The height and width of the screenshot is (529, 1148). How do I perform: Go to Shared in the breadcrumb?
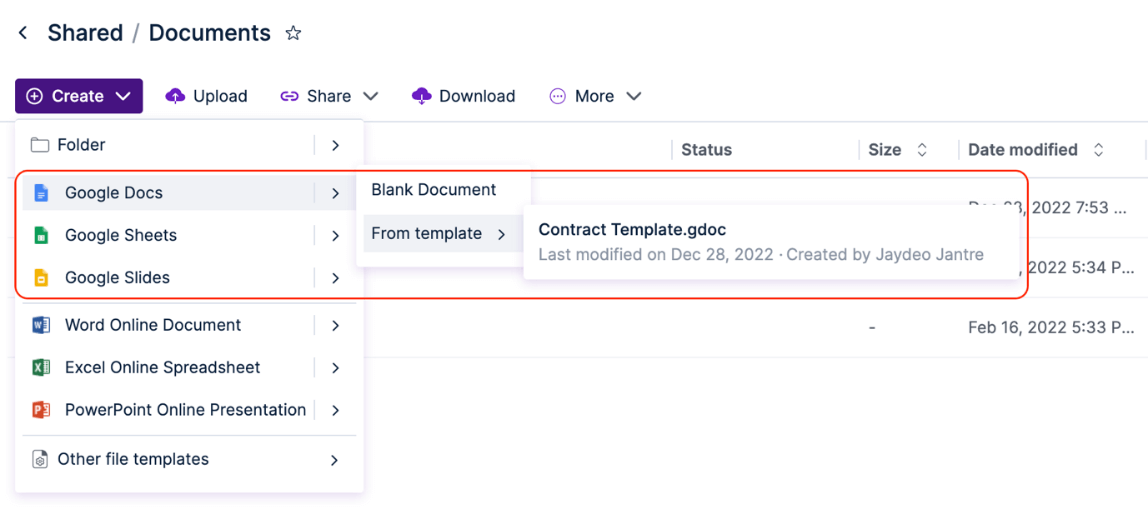click(85, 33)
